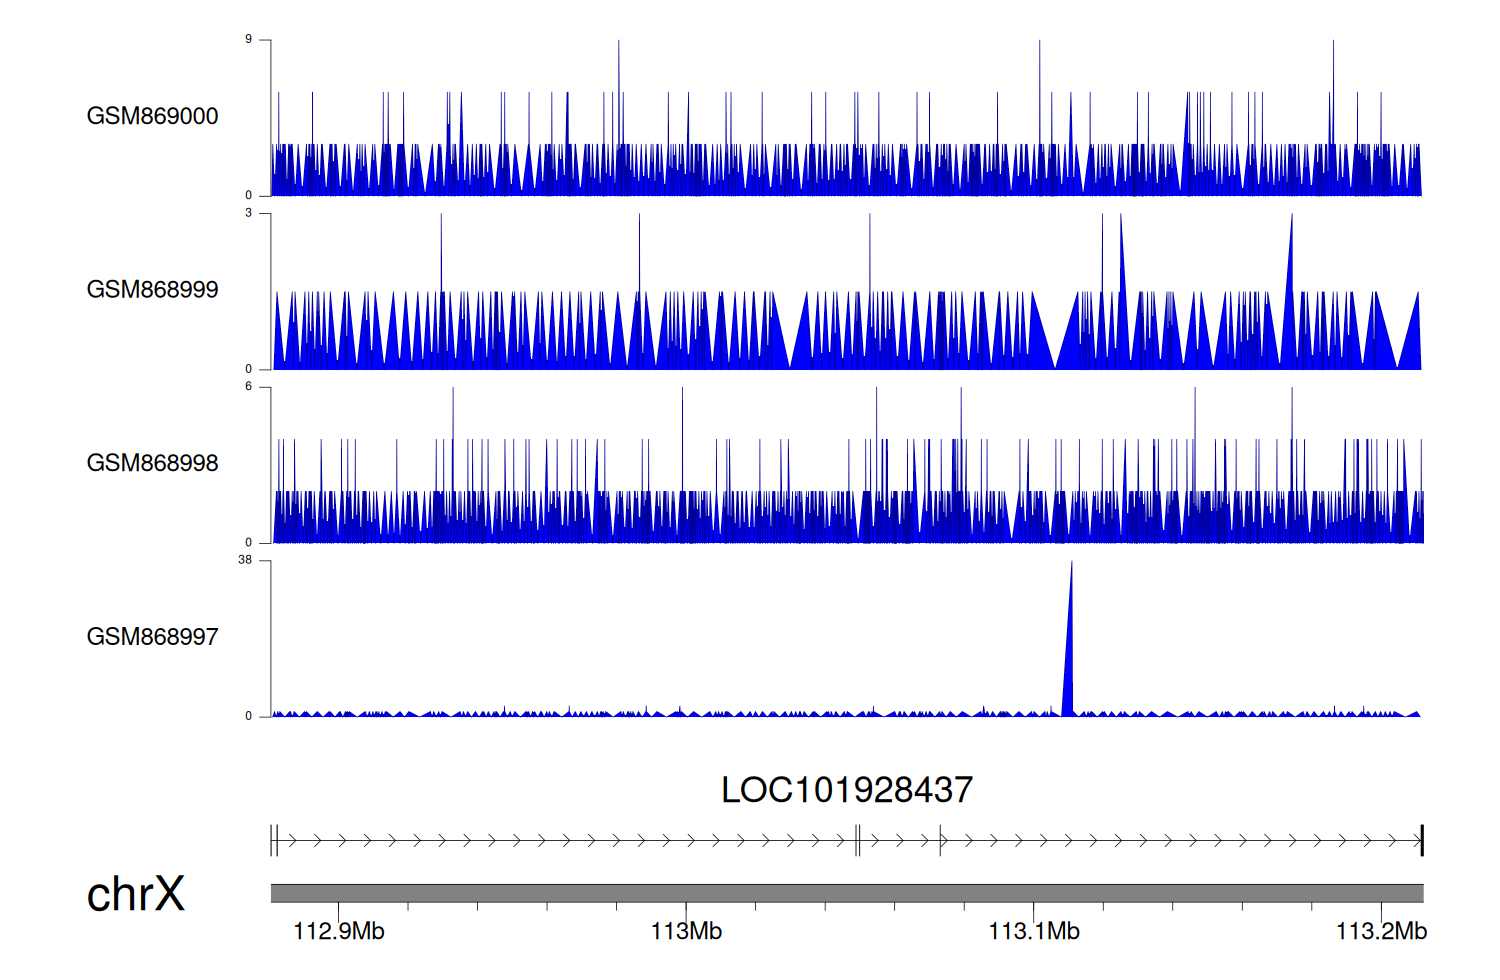This screenshot has width=1500, height=980.
Task: Click the double exon marker mid-gene
Action: pos(857,841)
